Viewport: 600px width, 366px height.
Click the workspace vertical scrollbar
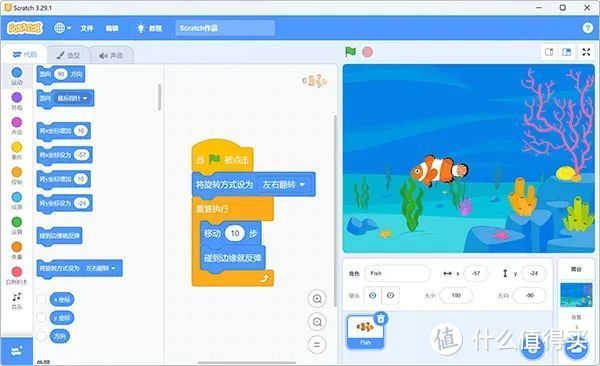pyautogui.click(x=335, y=211)
